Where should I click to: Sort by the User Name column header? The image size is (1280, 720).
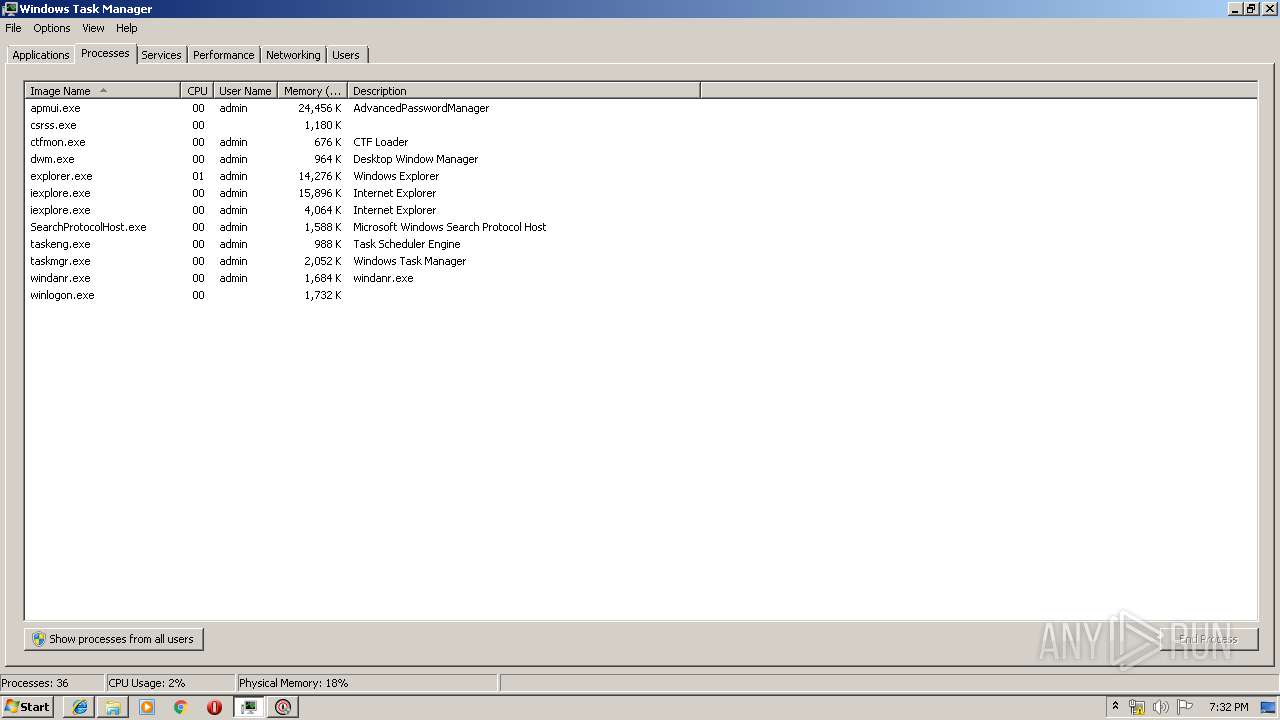(245, 91)
